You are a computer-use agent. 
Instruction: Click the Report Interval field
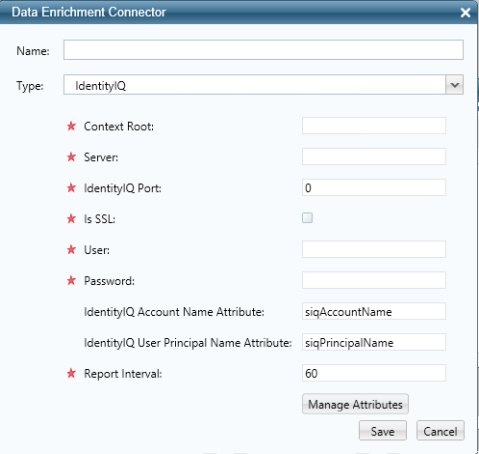pos(374,373)
